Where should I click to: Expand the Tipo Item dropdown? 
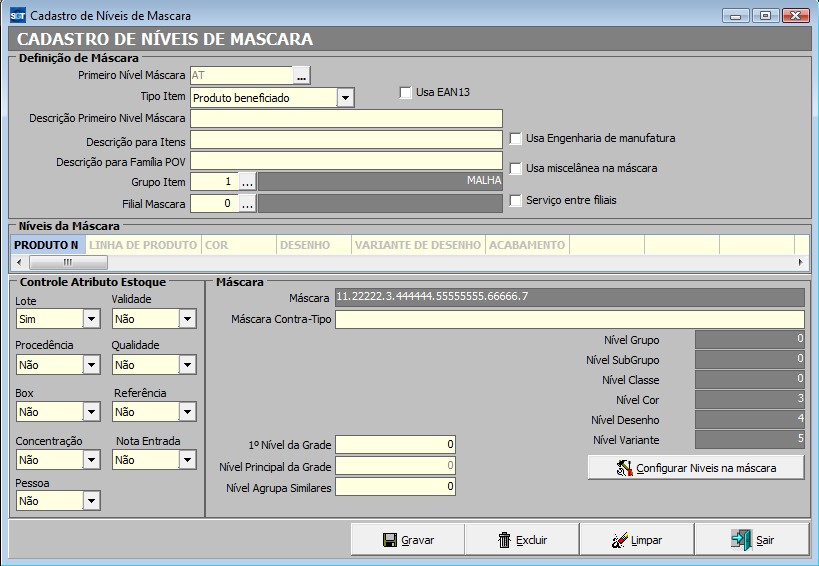click(345, 98)
